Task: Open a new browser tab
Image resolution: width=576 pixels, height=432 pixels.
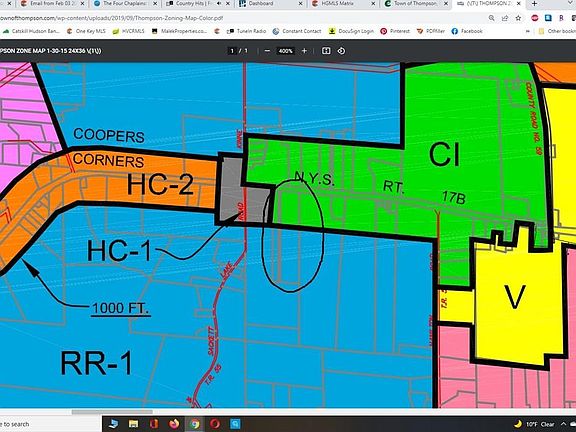Action: [534, 4]
